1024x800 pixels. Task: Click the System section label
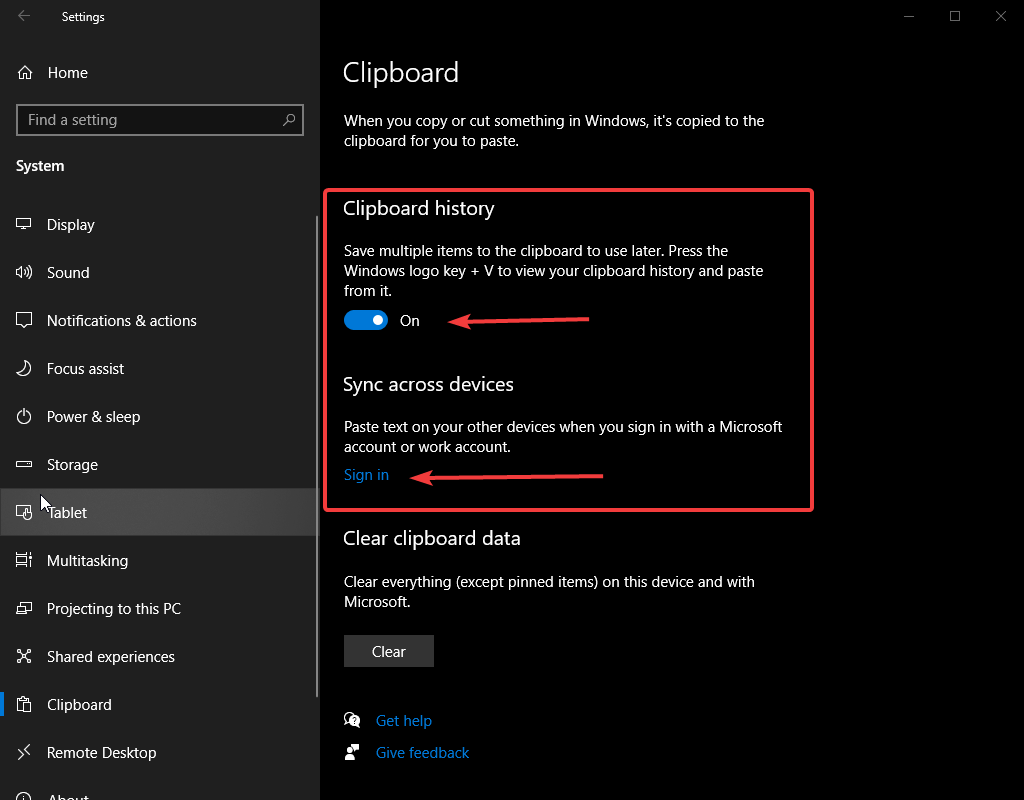tap(40, 166)
